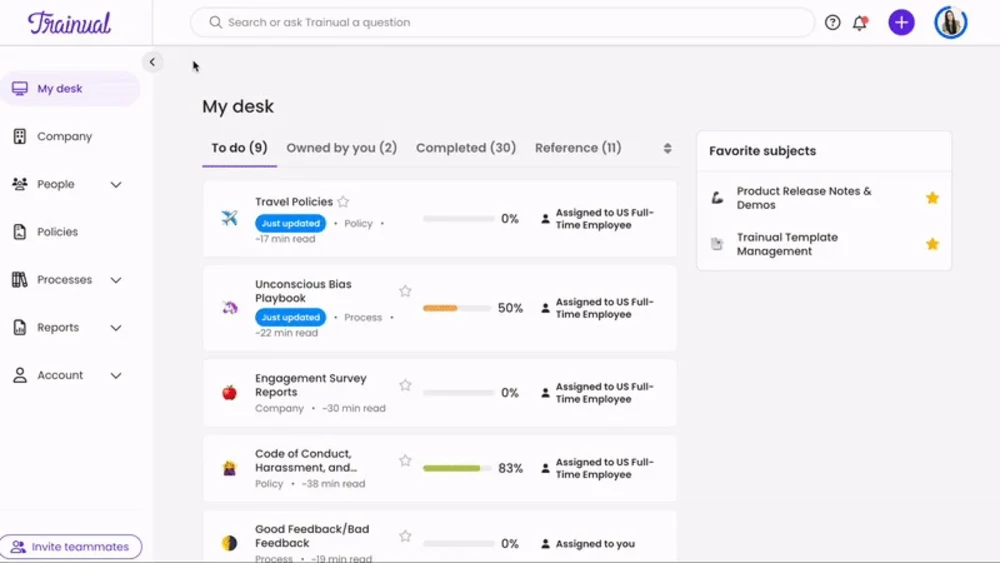This screenshot has width=1000, height=563.
Task: Click the People group icon
Action: coord(20,184)
